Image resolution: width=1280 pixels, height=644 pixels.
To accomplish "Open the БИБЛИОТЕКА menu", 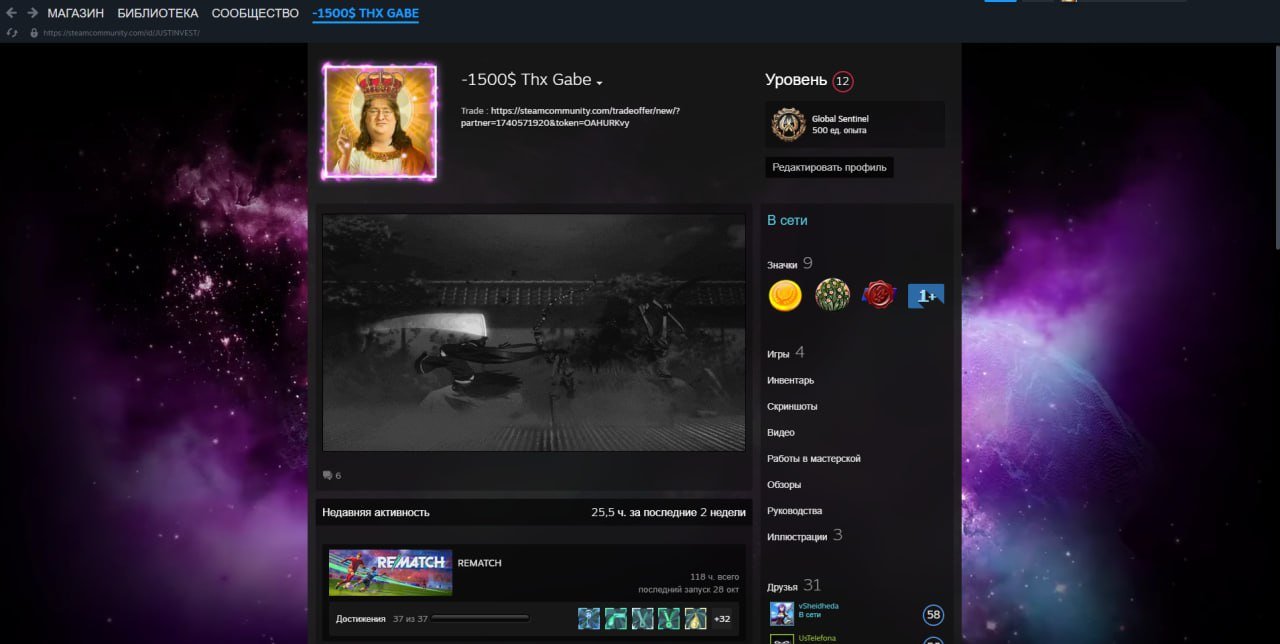I will pos(157,13).
